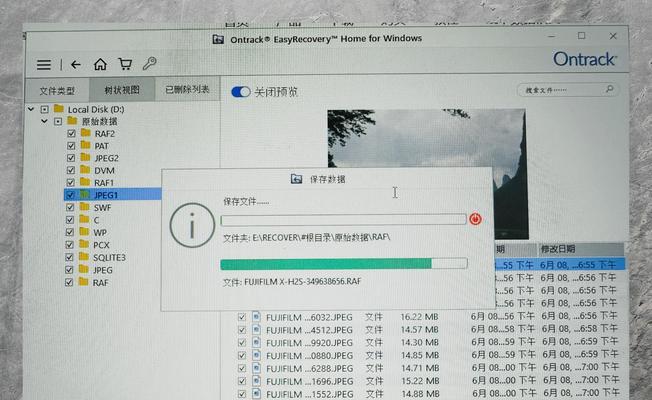This screenshot has height=400, width=652.
Task: Open the shopping cart icon
Action: click(x=125, y=64)
